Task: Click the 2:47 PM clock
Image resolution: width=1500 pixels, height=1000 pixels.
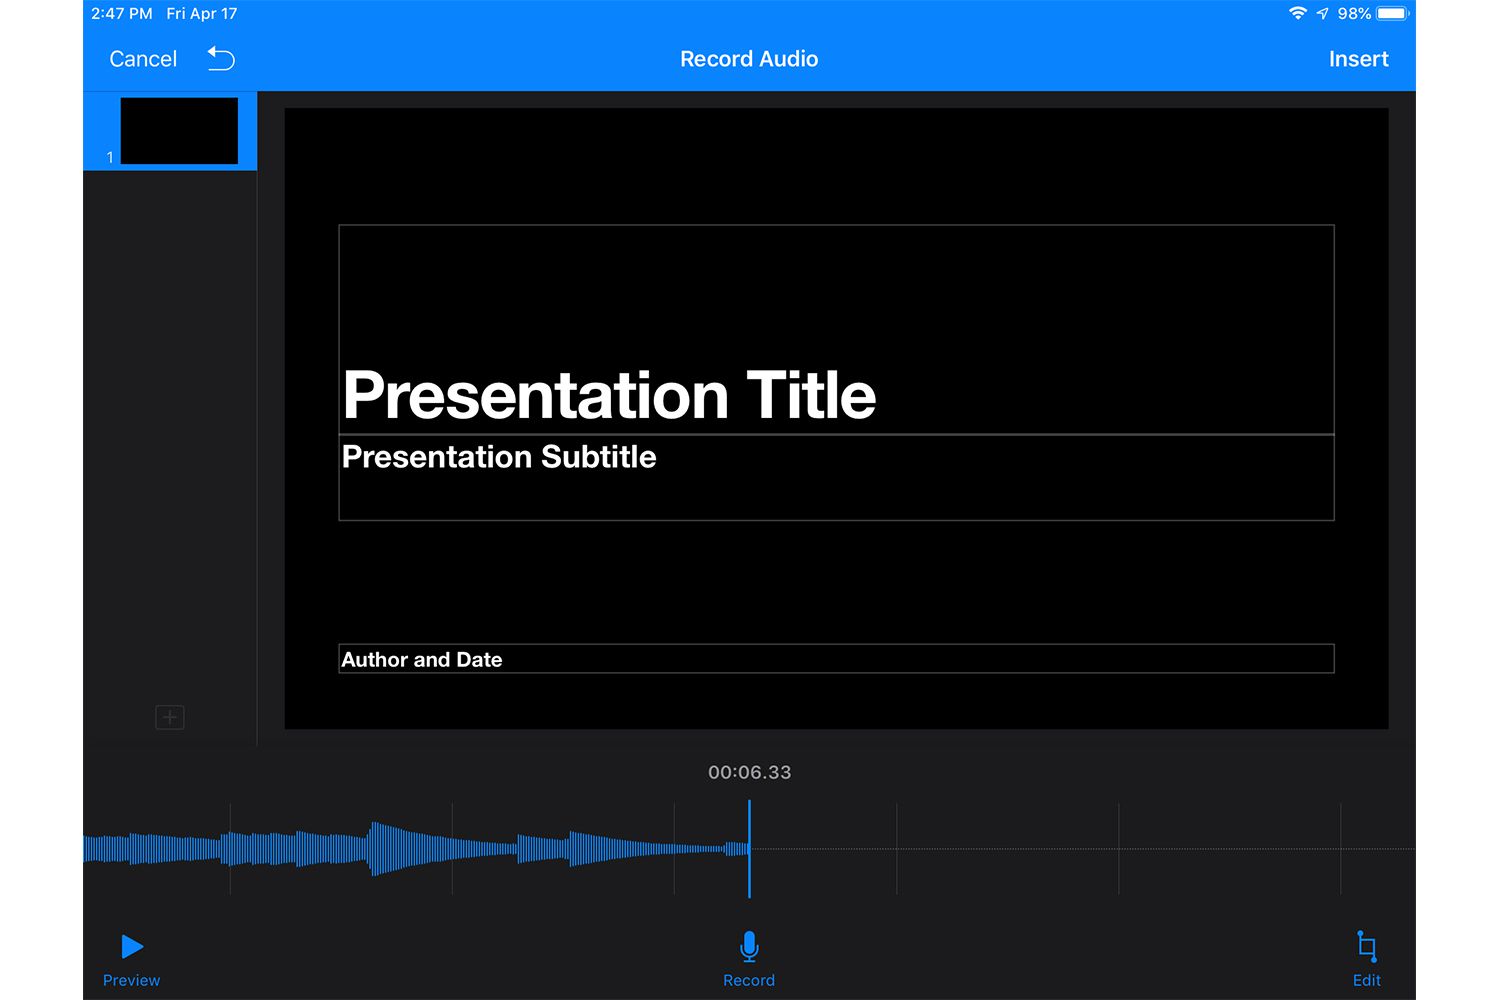Action: click(122, 14)
